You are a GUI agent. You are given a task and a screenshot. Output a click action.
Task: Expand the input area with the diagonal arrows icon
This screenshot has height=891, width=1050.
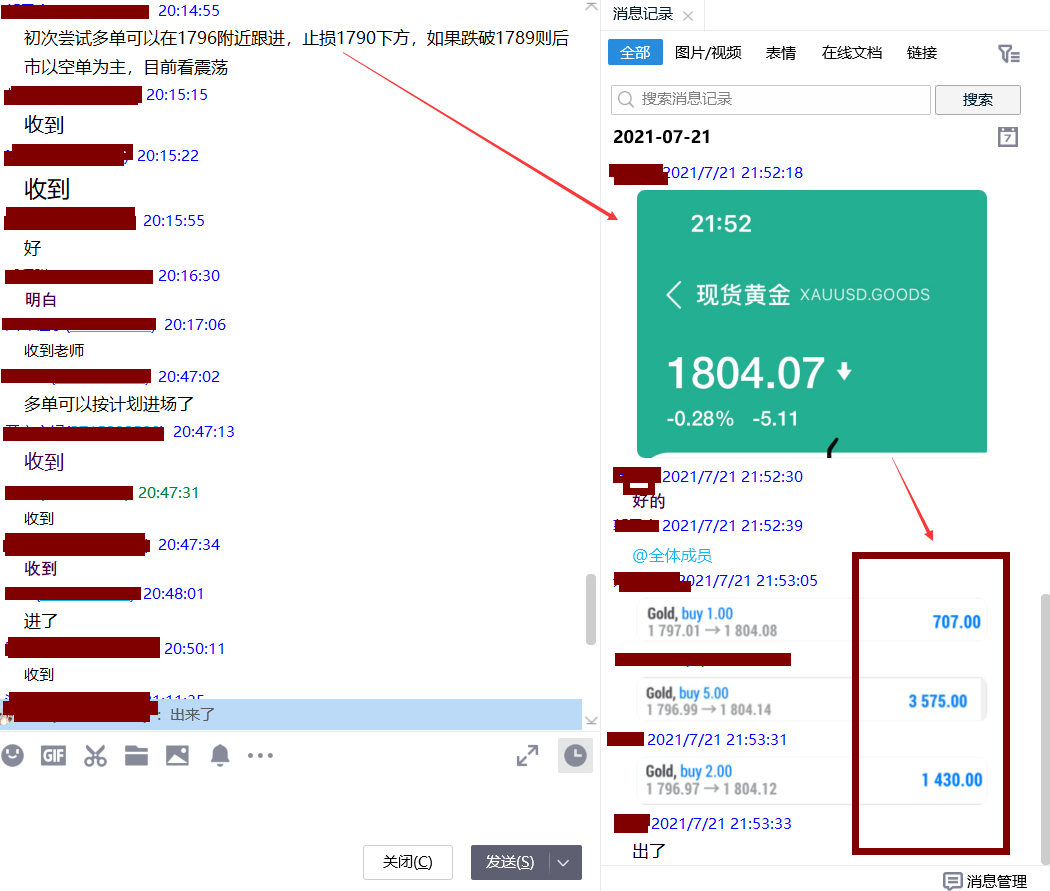pos(528,756)
